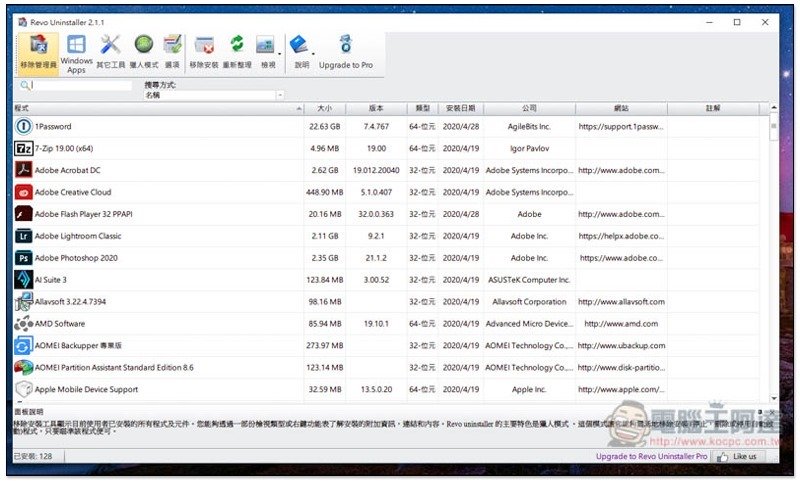
Task: Expand the 說明 (Help) dropdown arrow
Action: [x=313, y=55]
